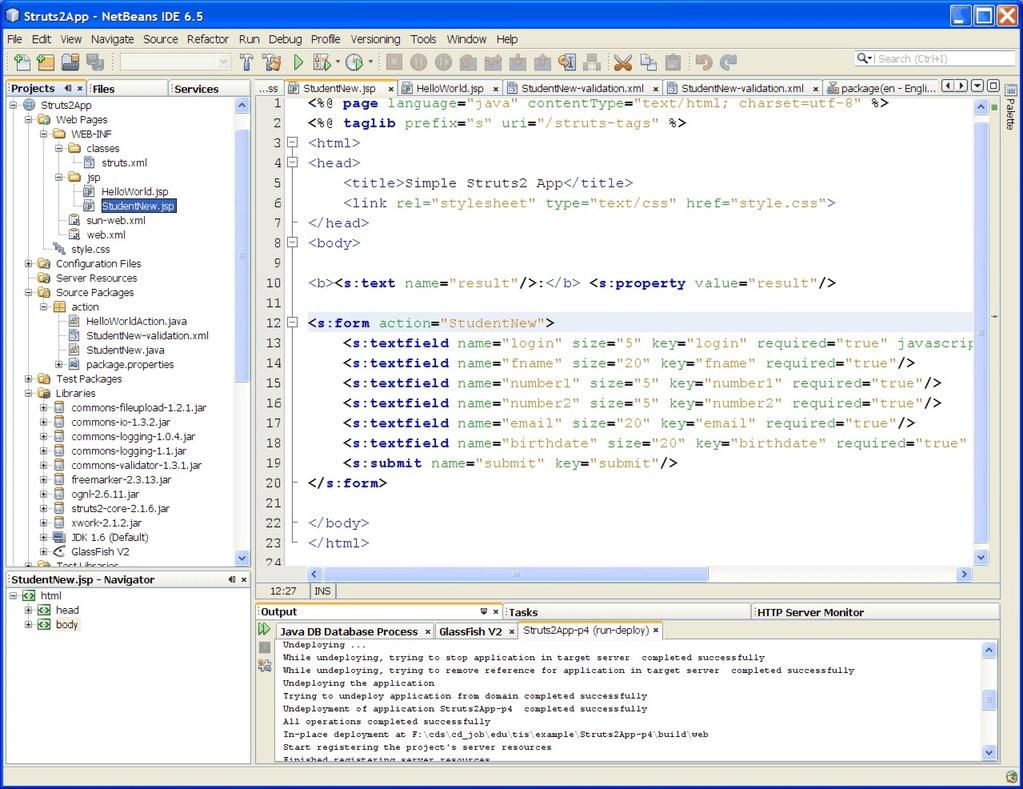The image size is (1023, 789).
Task: Select the body node in Navigator
Action: click(67, 625)
